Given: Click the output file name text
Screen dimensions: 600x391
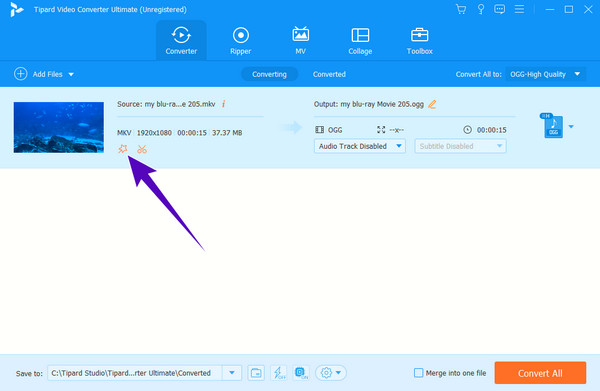Looking at the screenshot, I should [382, 104].
